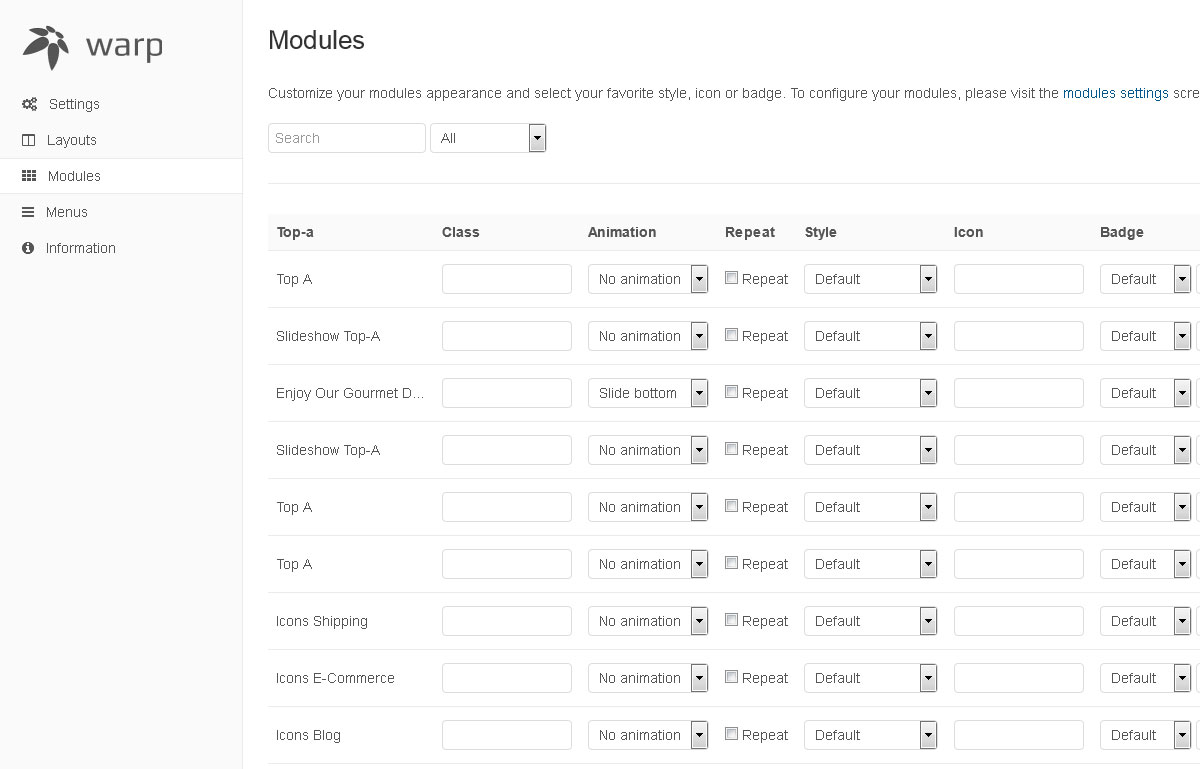Focus Icon field for Icons Blog row
The image size is (1200, 769).
pos(1018,735)
